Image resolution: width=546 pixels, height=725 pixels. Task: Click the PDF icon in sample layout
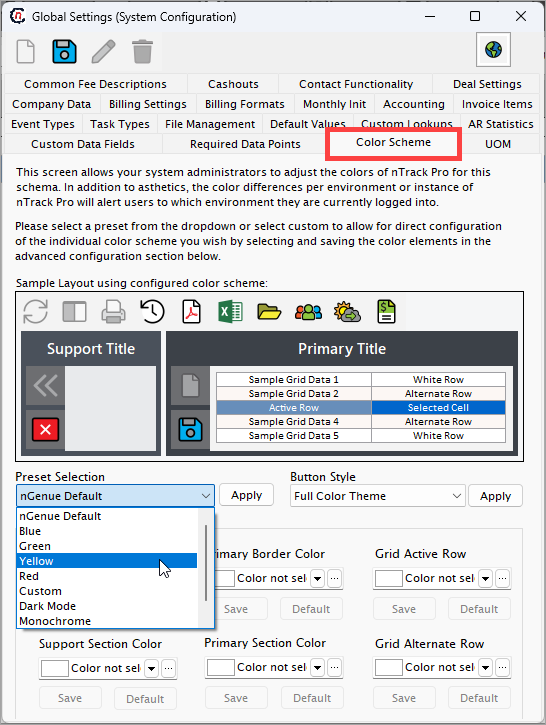coord(191,311)
